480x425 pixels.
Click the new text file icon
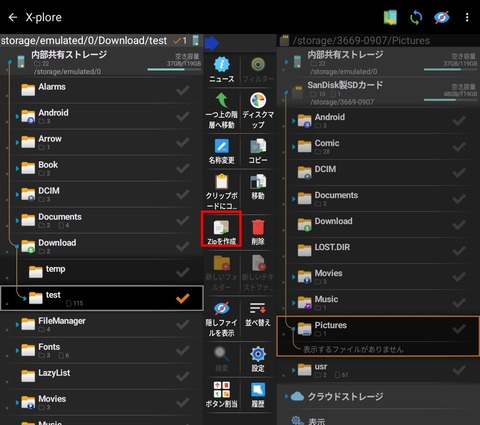258,273
